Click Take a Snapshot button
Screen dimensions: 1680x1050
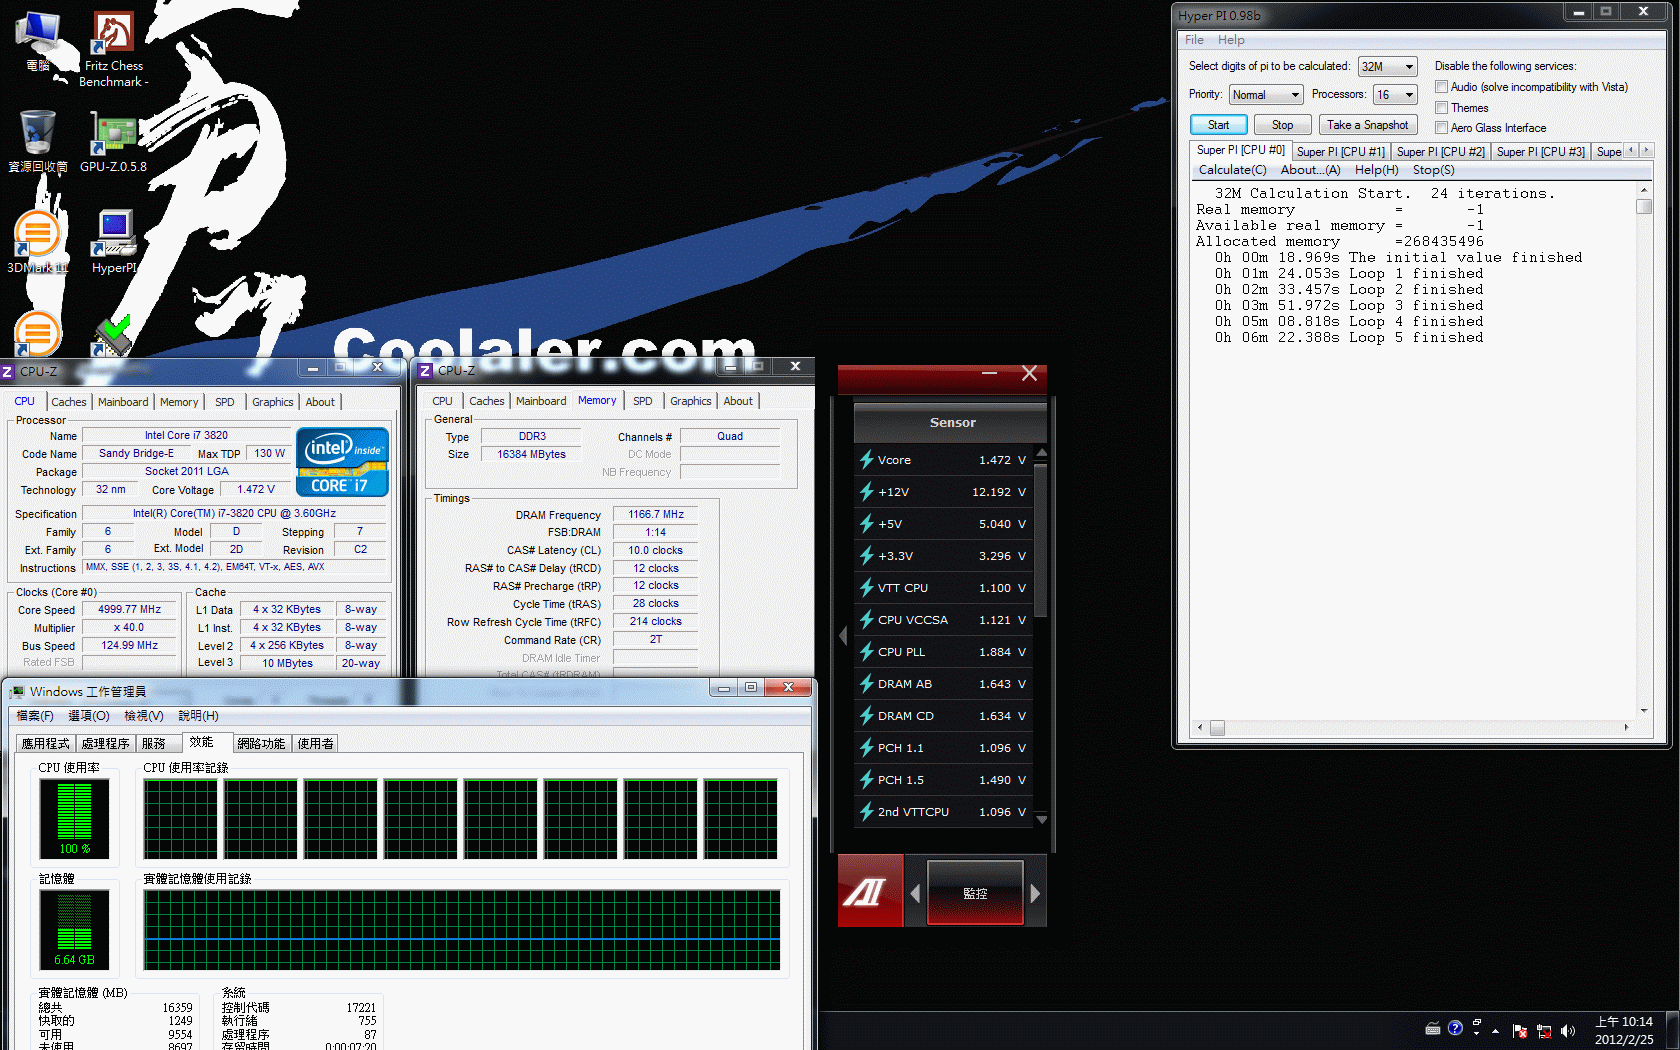(1367, 125)
